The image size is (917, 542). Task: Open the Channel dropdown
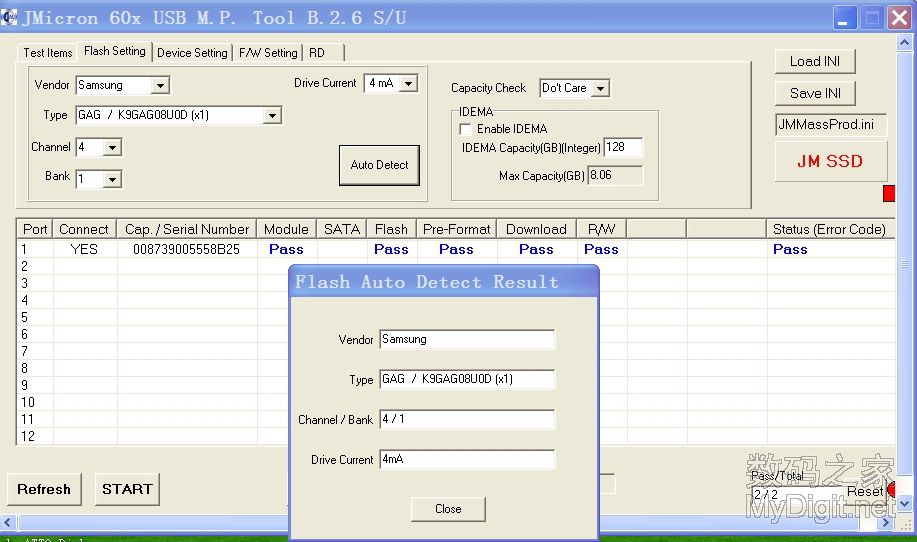pos(112,147)
